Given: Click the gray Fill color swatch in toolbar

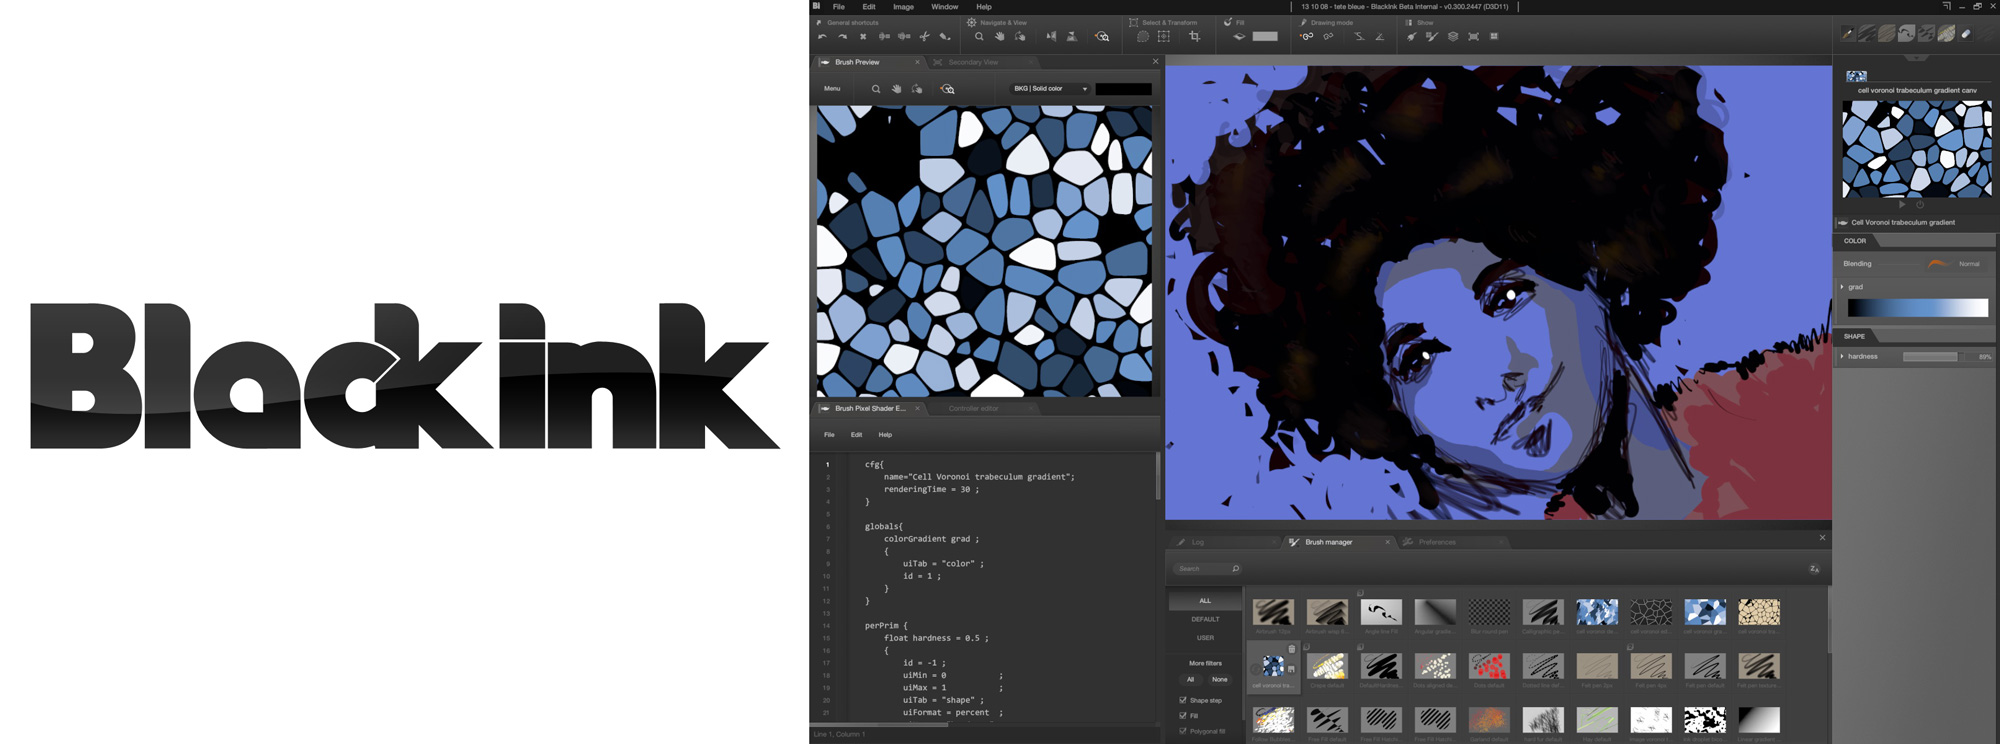Looking at the screenshot, I should [x=1265, y=37].
